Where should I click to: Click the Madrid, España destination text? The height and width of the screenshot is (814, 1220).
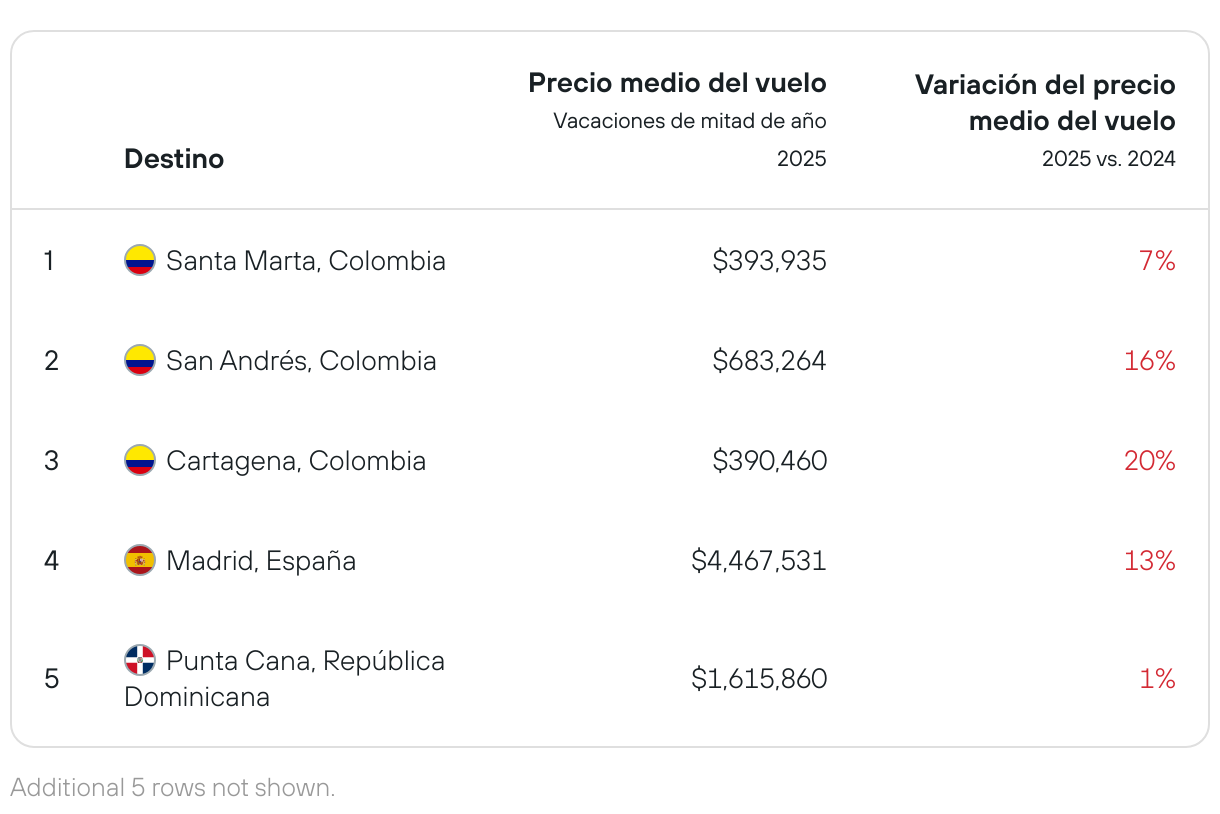pos(261,560)
